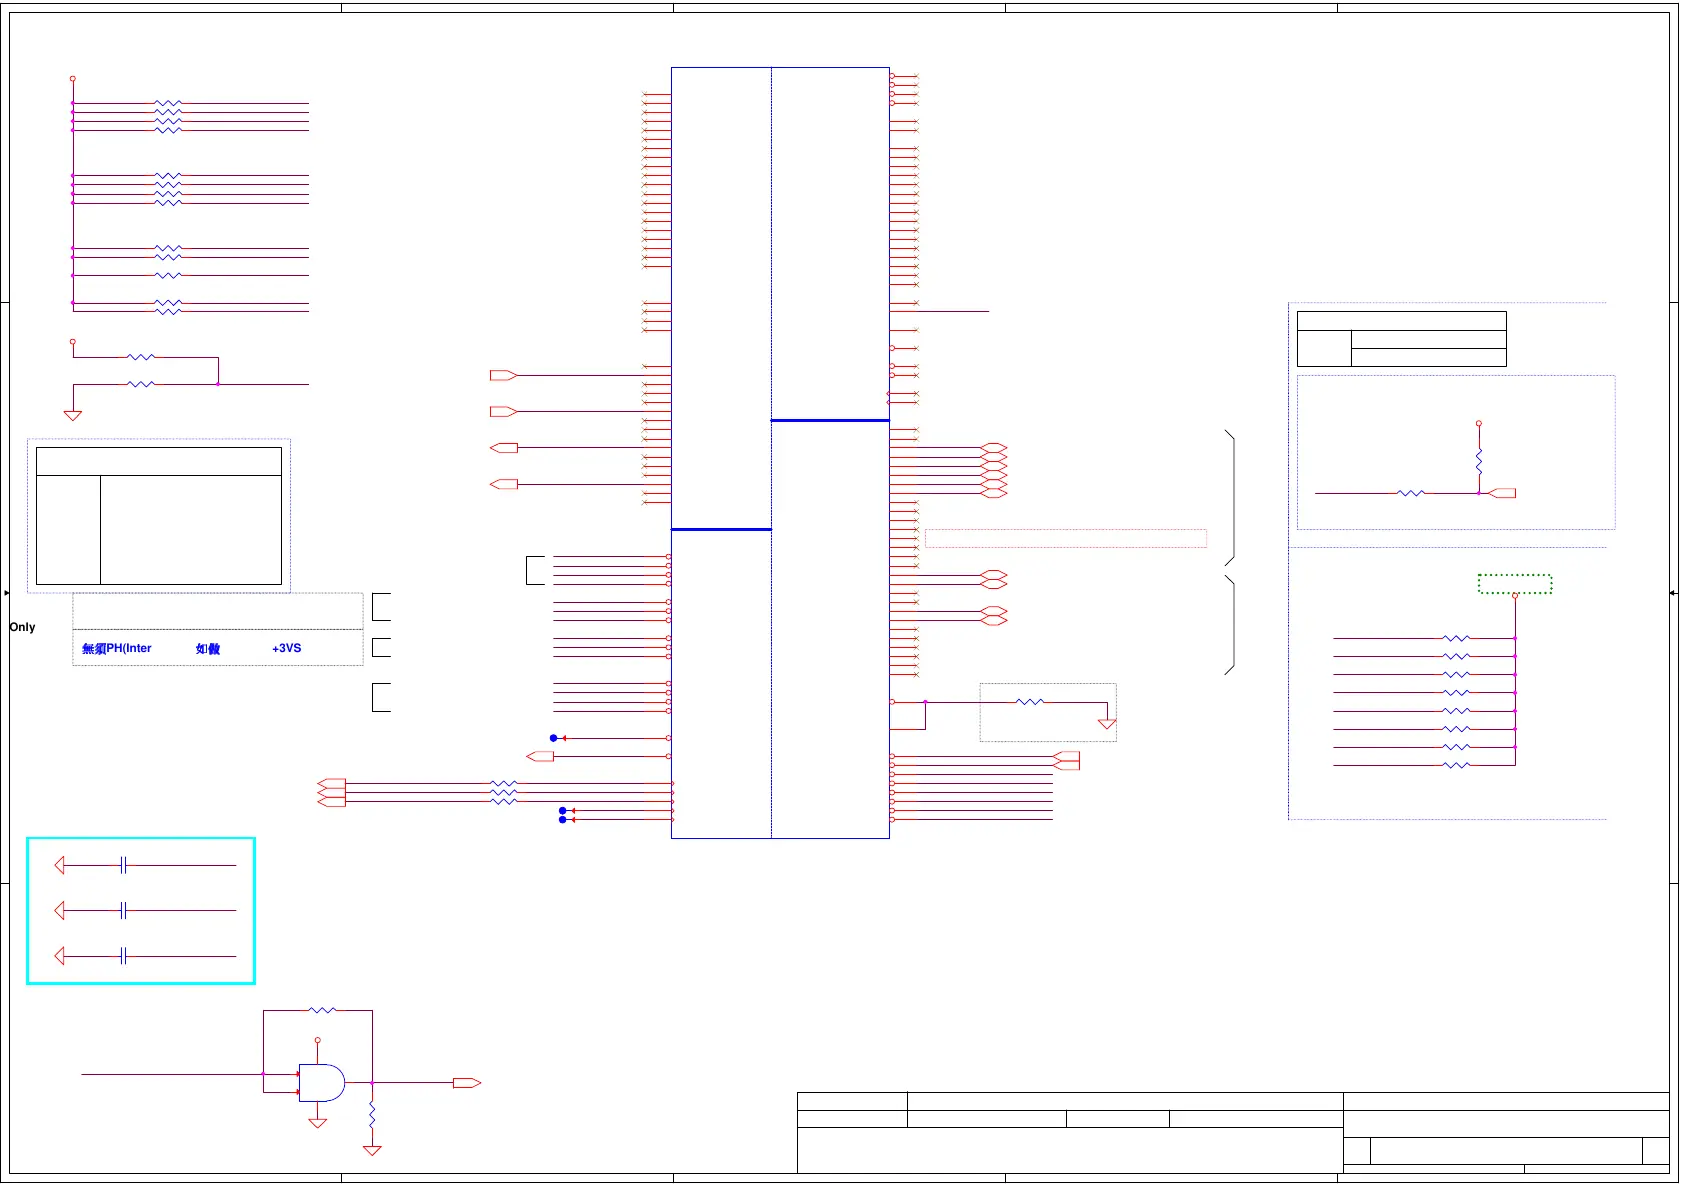
Task: Click the "+3VS" text in the note
Action: click(286, 648)
